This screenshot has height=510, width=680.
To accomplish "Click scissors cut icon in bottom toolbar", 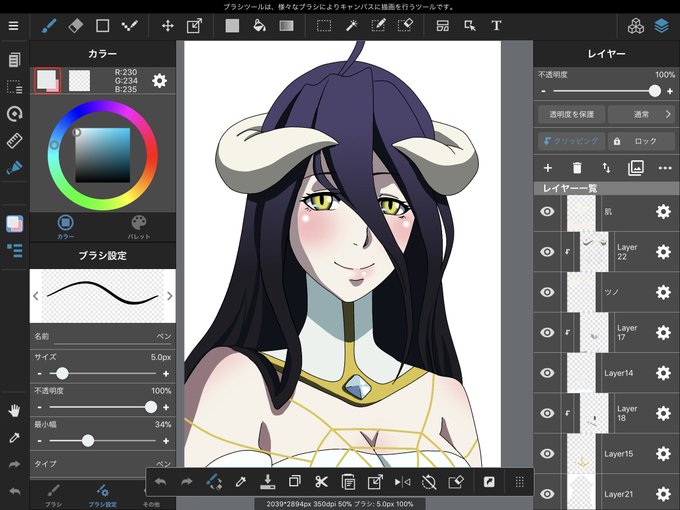I will 321,482.
